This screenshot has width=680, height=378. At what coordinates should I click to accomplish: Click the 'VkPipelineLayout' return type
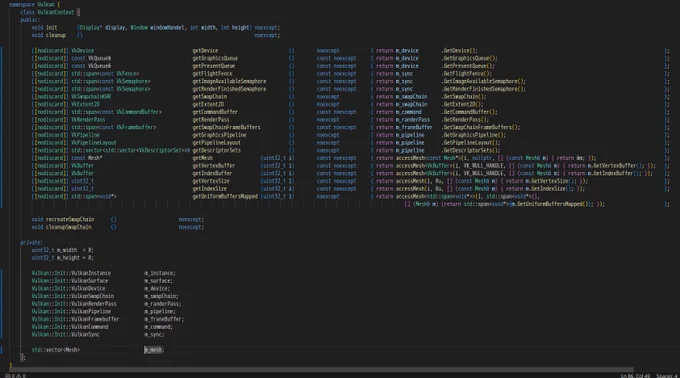click(94, 143)
